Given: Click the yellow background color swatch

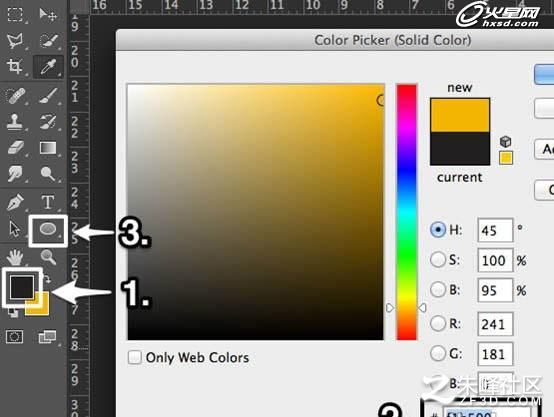Looking at the screenshot, I should pos(40,306).
